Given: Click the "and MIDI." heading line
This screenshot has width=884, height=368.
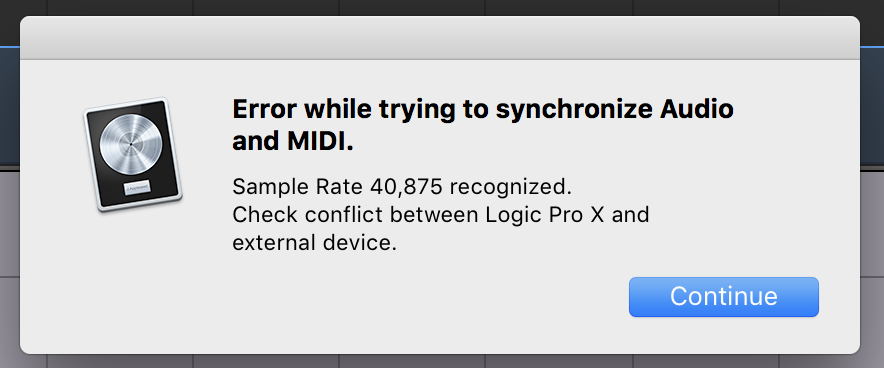Looking at the screenshot, I should [293, 141].
